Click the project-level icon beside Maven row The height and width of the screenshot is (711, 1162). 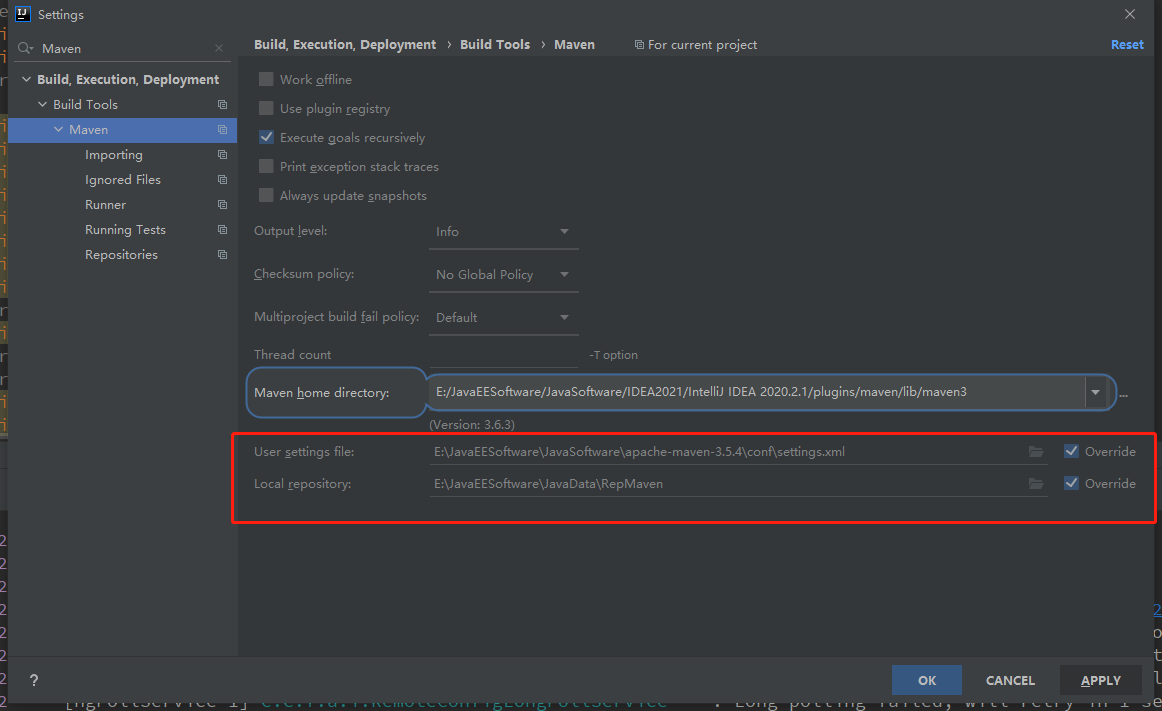coord(222,130)
